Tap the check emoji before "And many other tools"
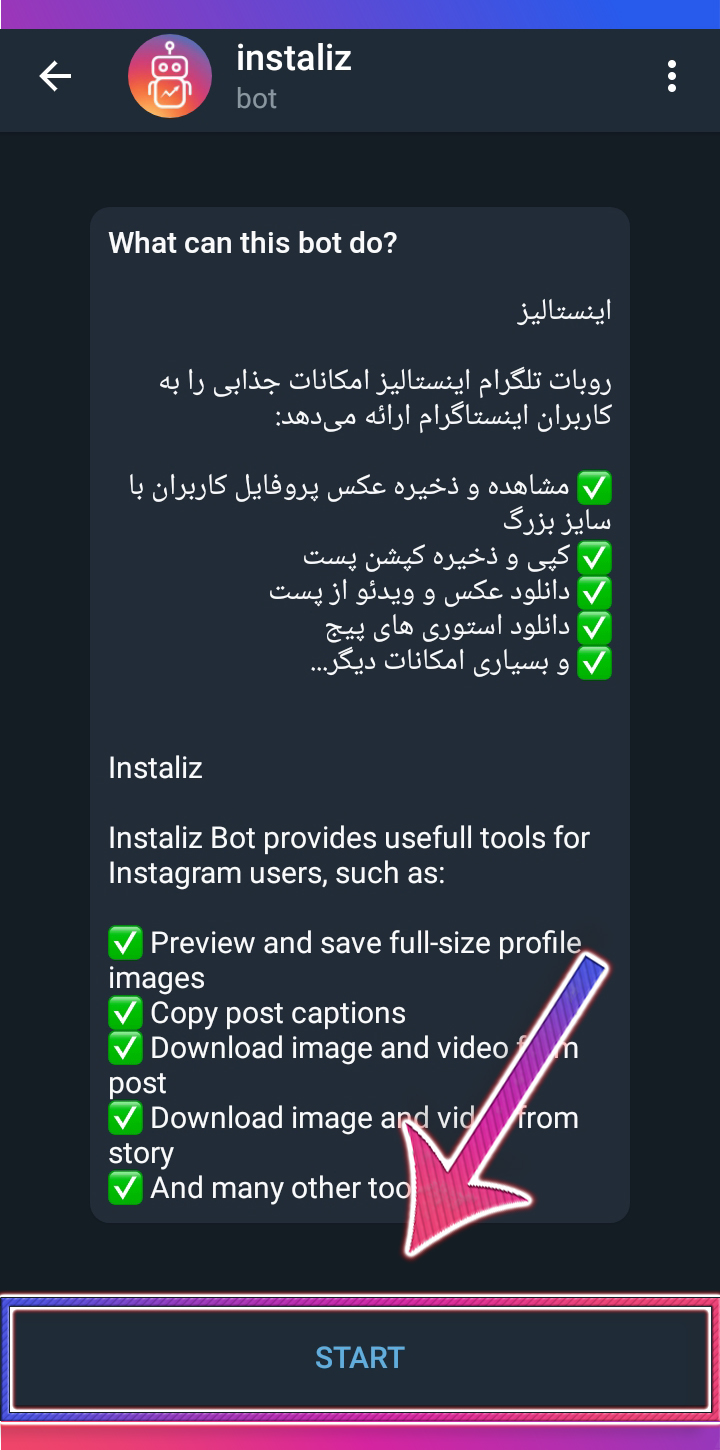 coord(125,1188)
